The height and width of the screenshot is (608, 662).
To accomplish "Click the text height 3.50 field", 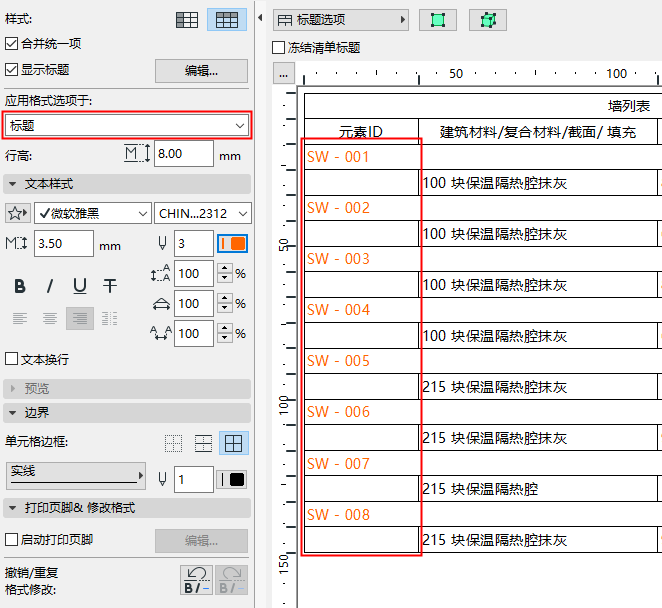I will 64,244.
